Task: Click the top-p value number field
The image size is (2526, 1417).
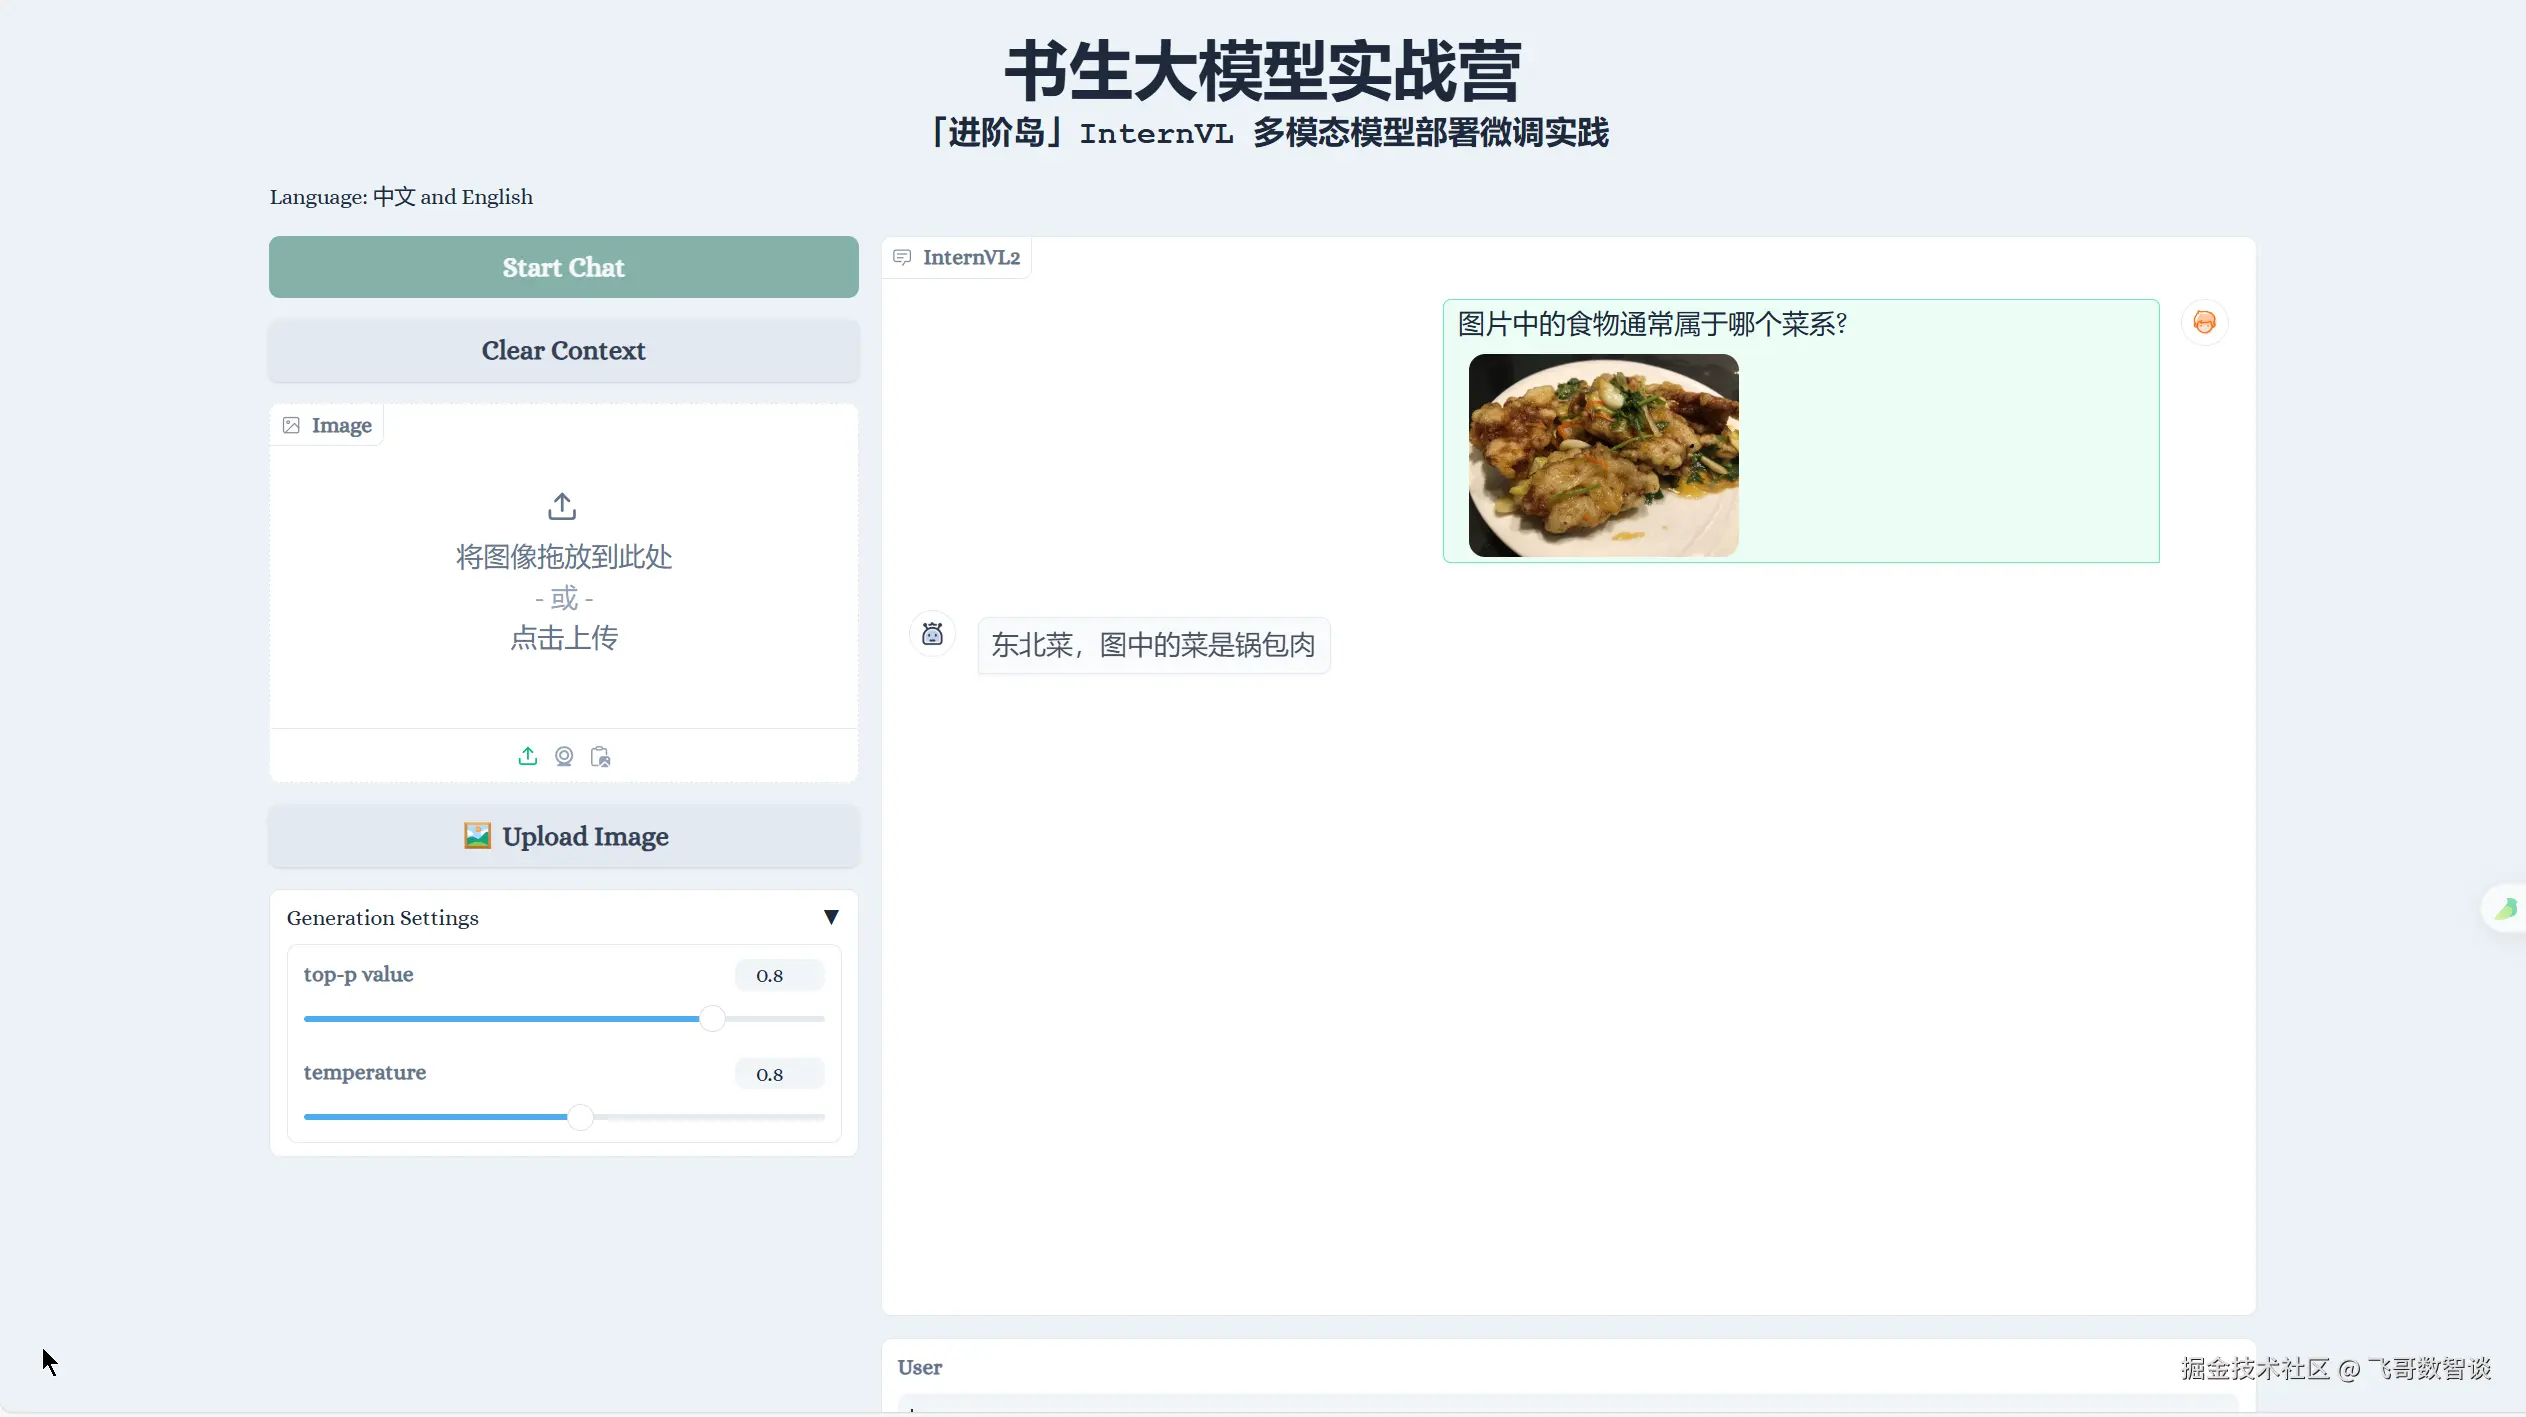Action: click(x=779, y=975)
